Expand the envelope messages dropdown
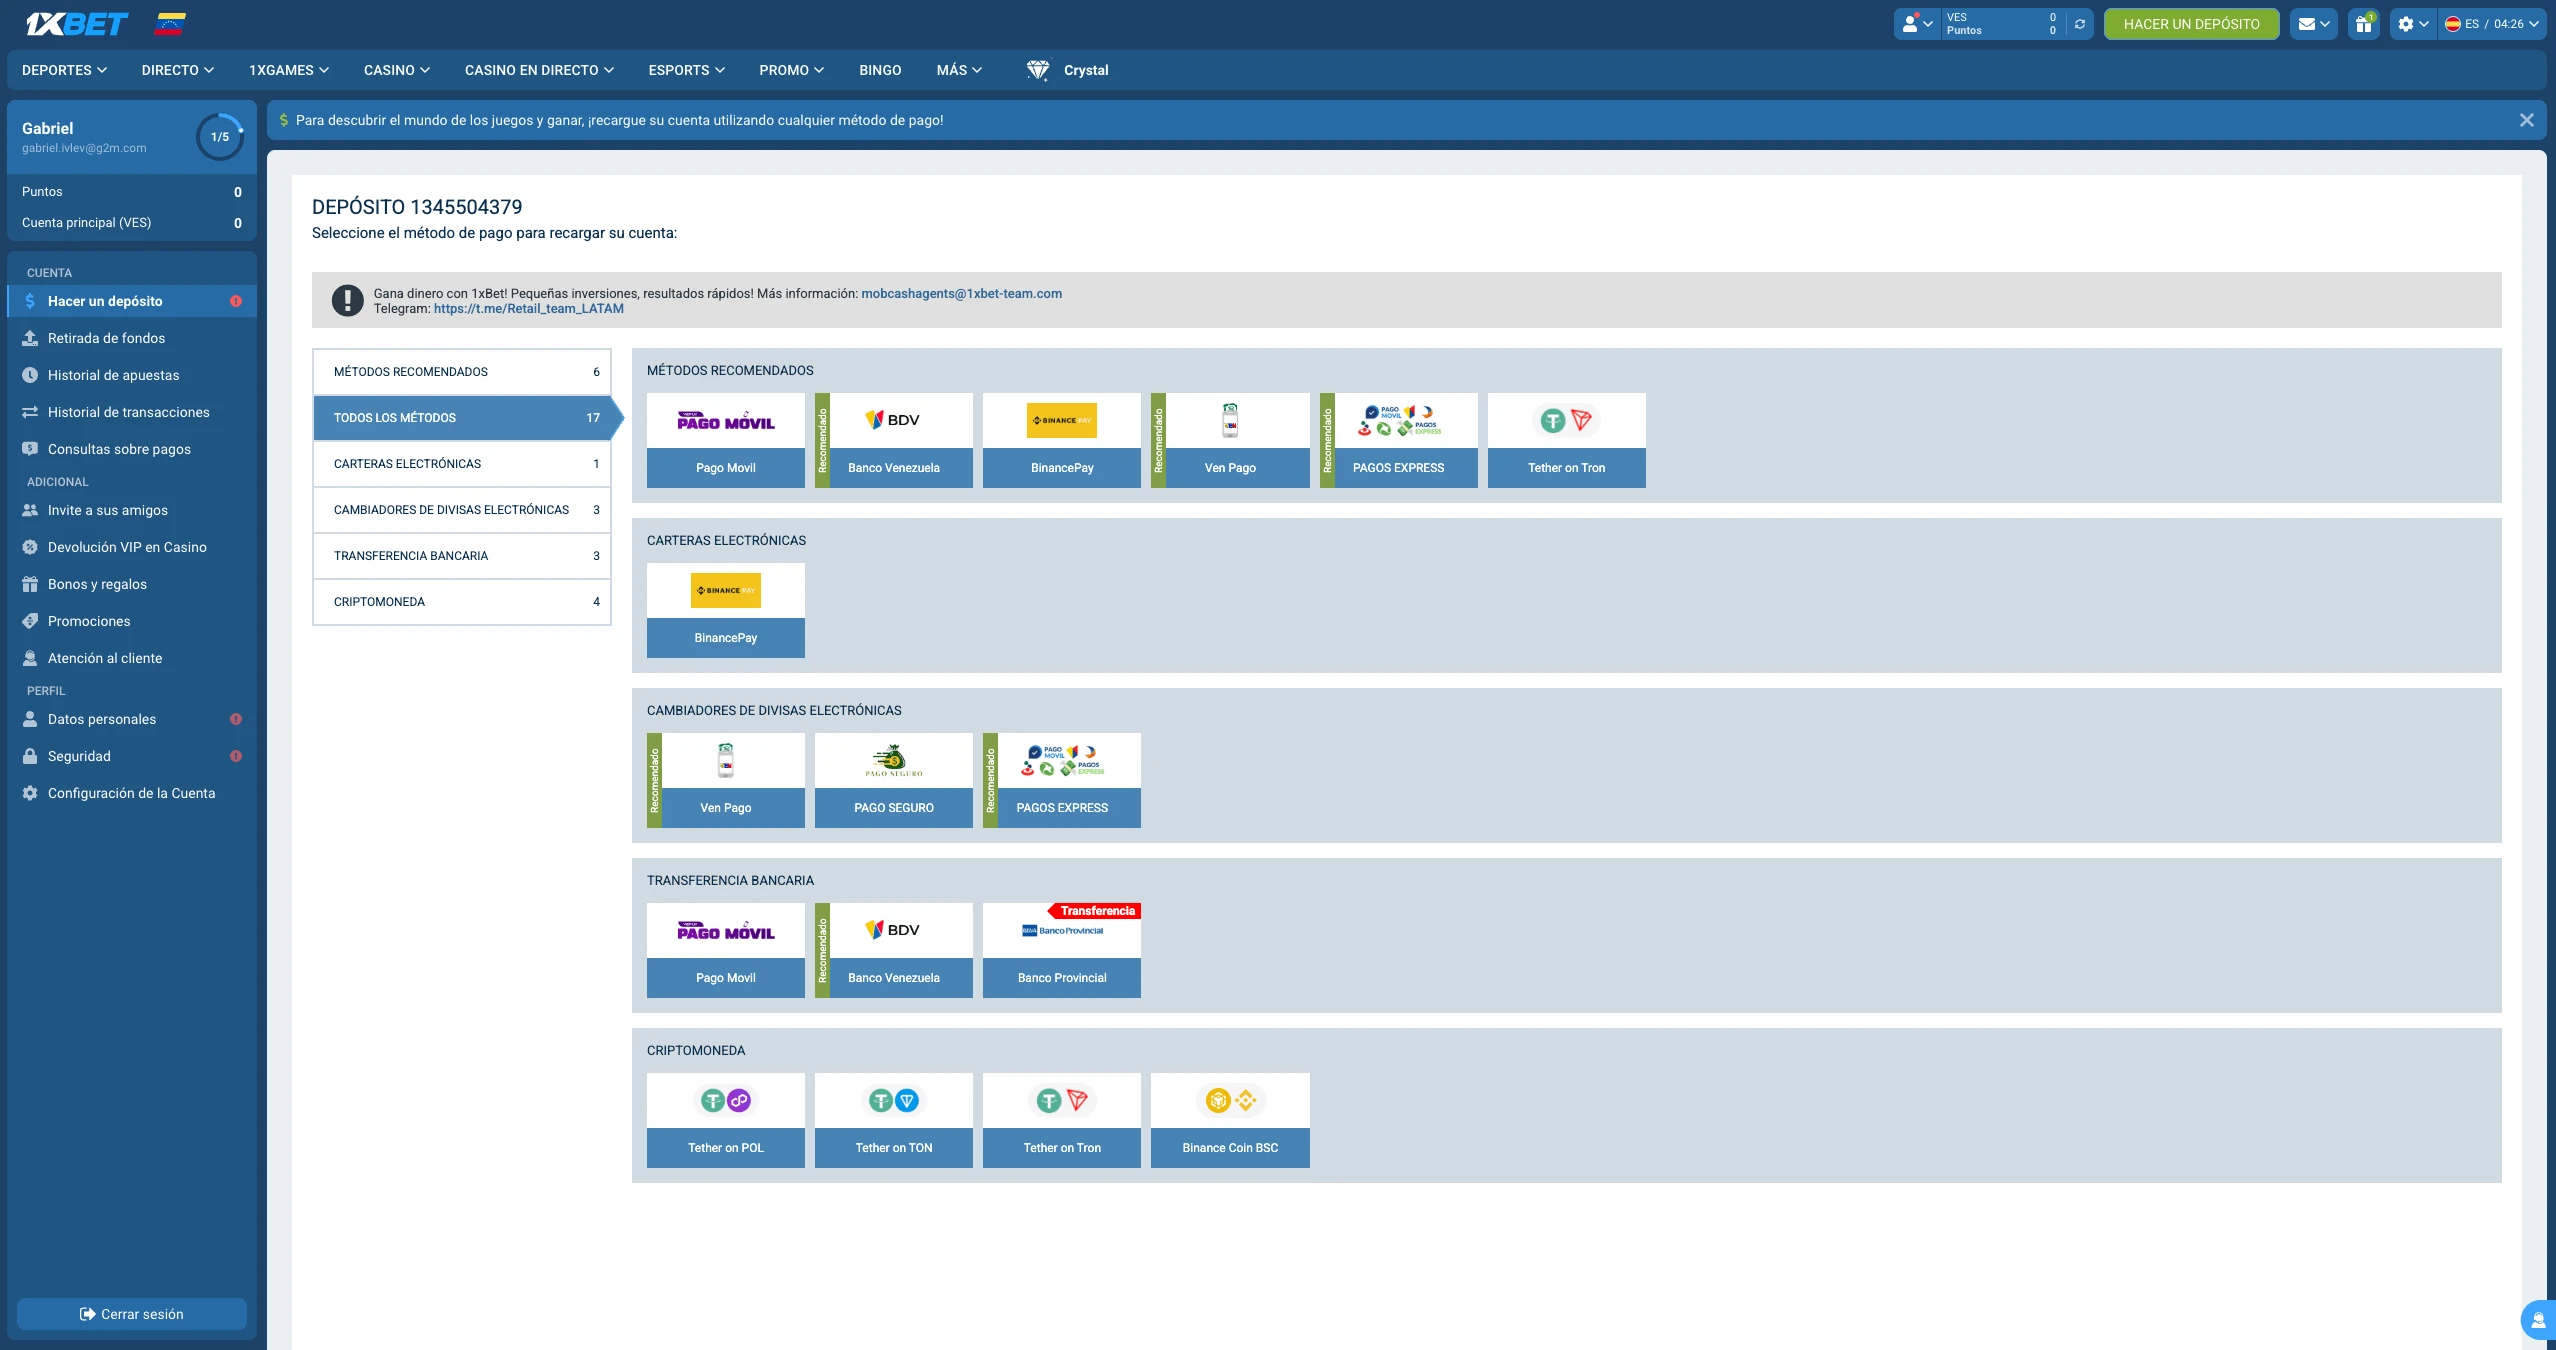Viewport: 2556px width, 1350px height. pyautogui.click(x=2313, y=24)
